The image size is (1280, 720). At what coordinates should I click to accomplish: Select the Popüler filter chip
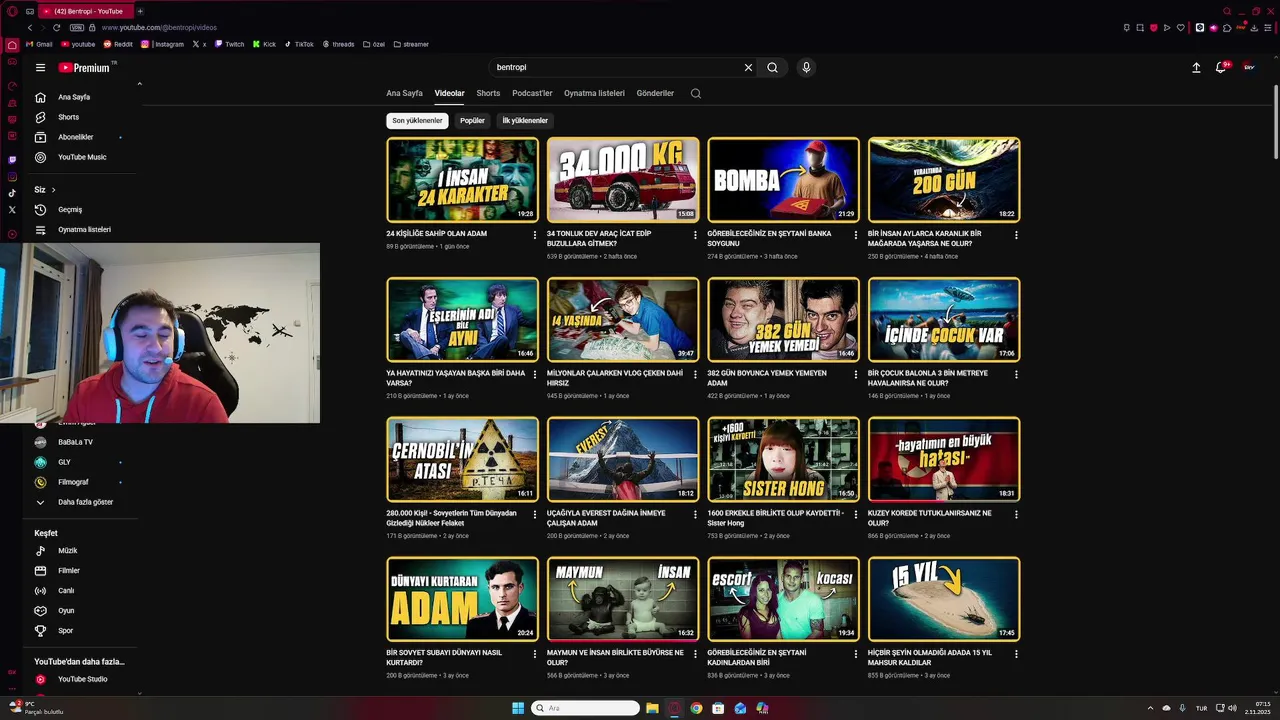[x=472, y=121]
